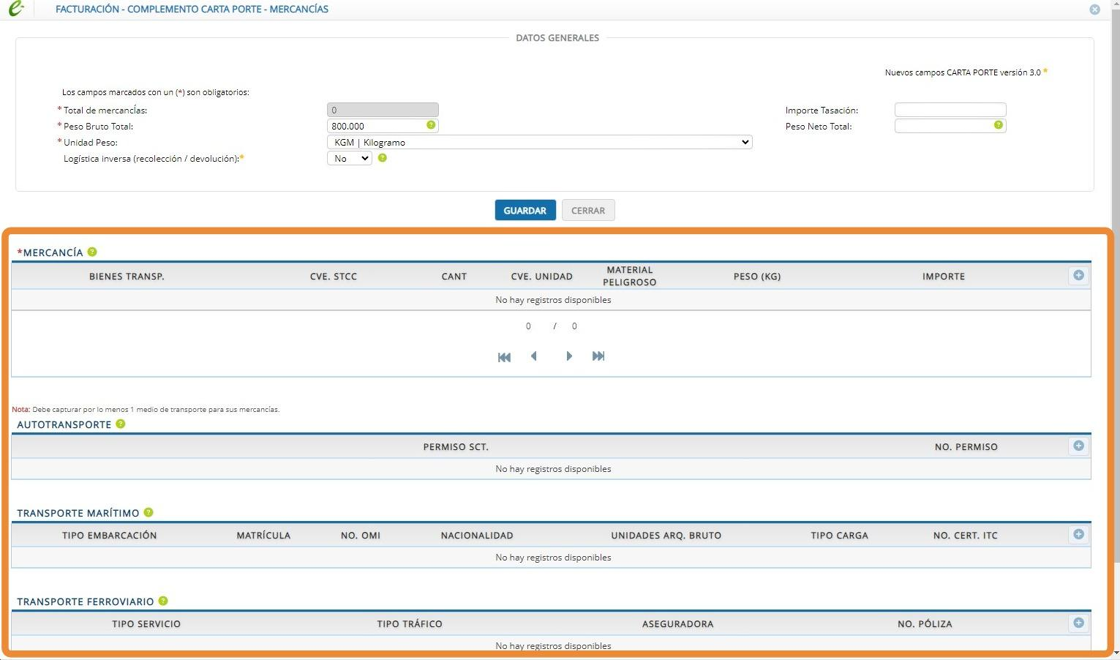Click the Guardar button
This screenshot has height=660, width=1120.
(x=525, y=211)
